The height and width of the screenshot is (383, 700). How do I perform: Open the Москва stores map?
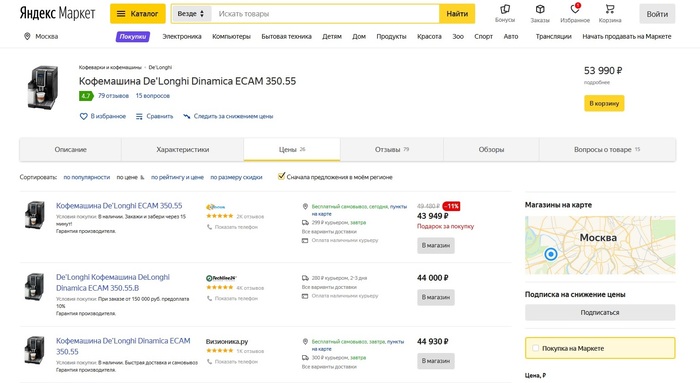click(x=600, y=245)
